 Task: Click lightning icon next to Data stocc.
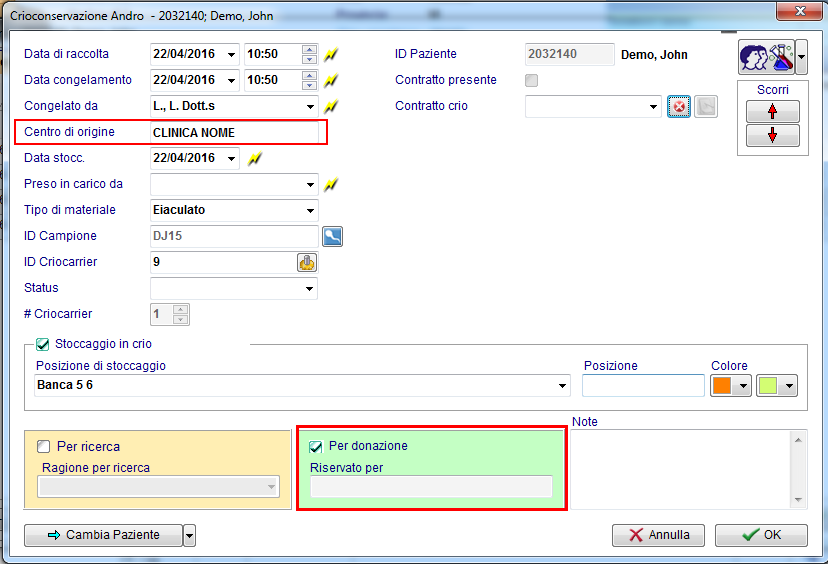pyautogui.click(x=255, y=158)
